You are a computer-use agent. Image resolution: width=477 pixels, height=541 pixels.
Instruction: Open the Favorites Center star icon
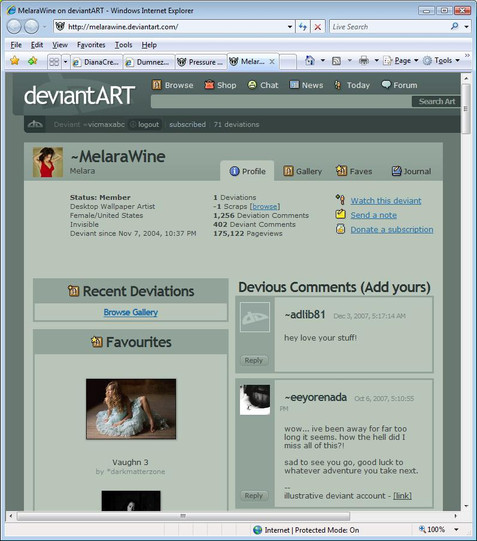tap(14, 61)
